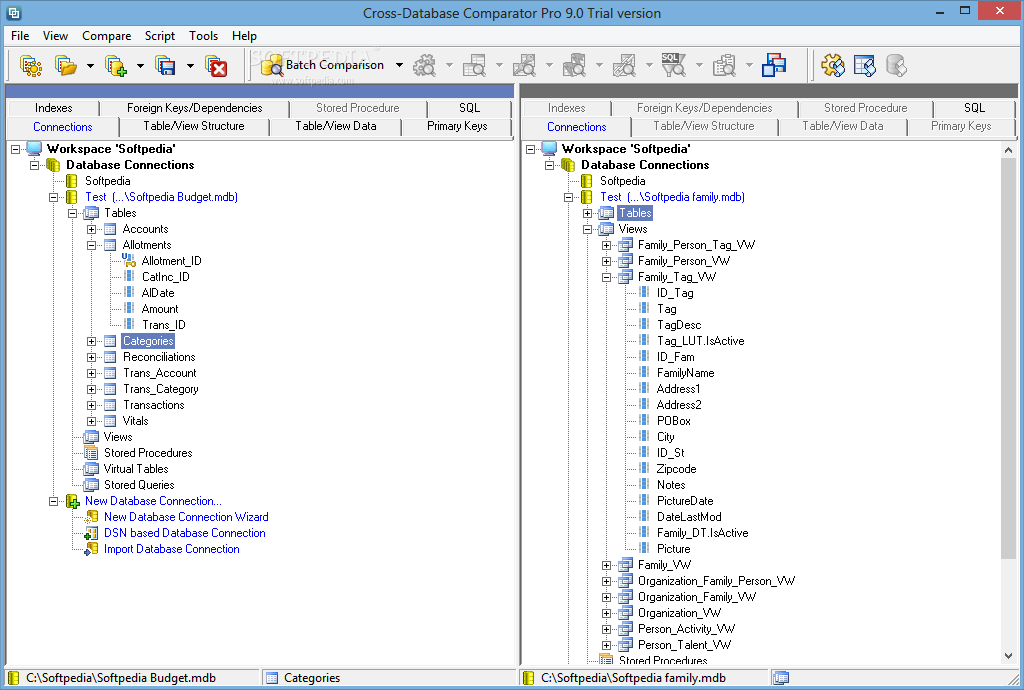Click the SQL filter toolbar icon
The height and width of the screenshot is (690, 1024).
[673, 65]
